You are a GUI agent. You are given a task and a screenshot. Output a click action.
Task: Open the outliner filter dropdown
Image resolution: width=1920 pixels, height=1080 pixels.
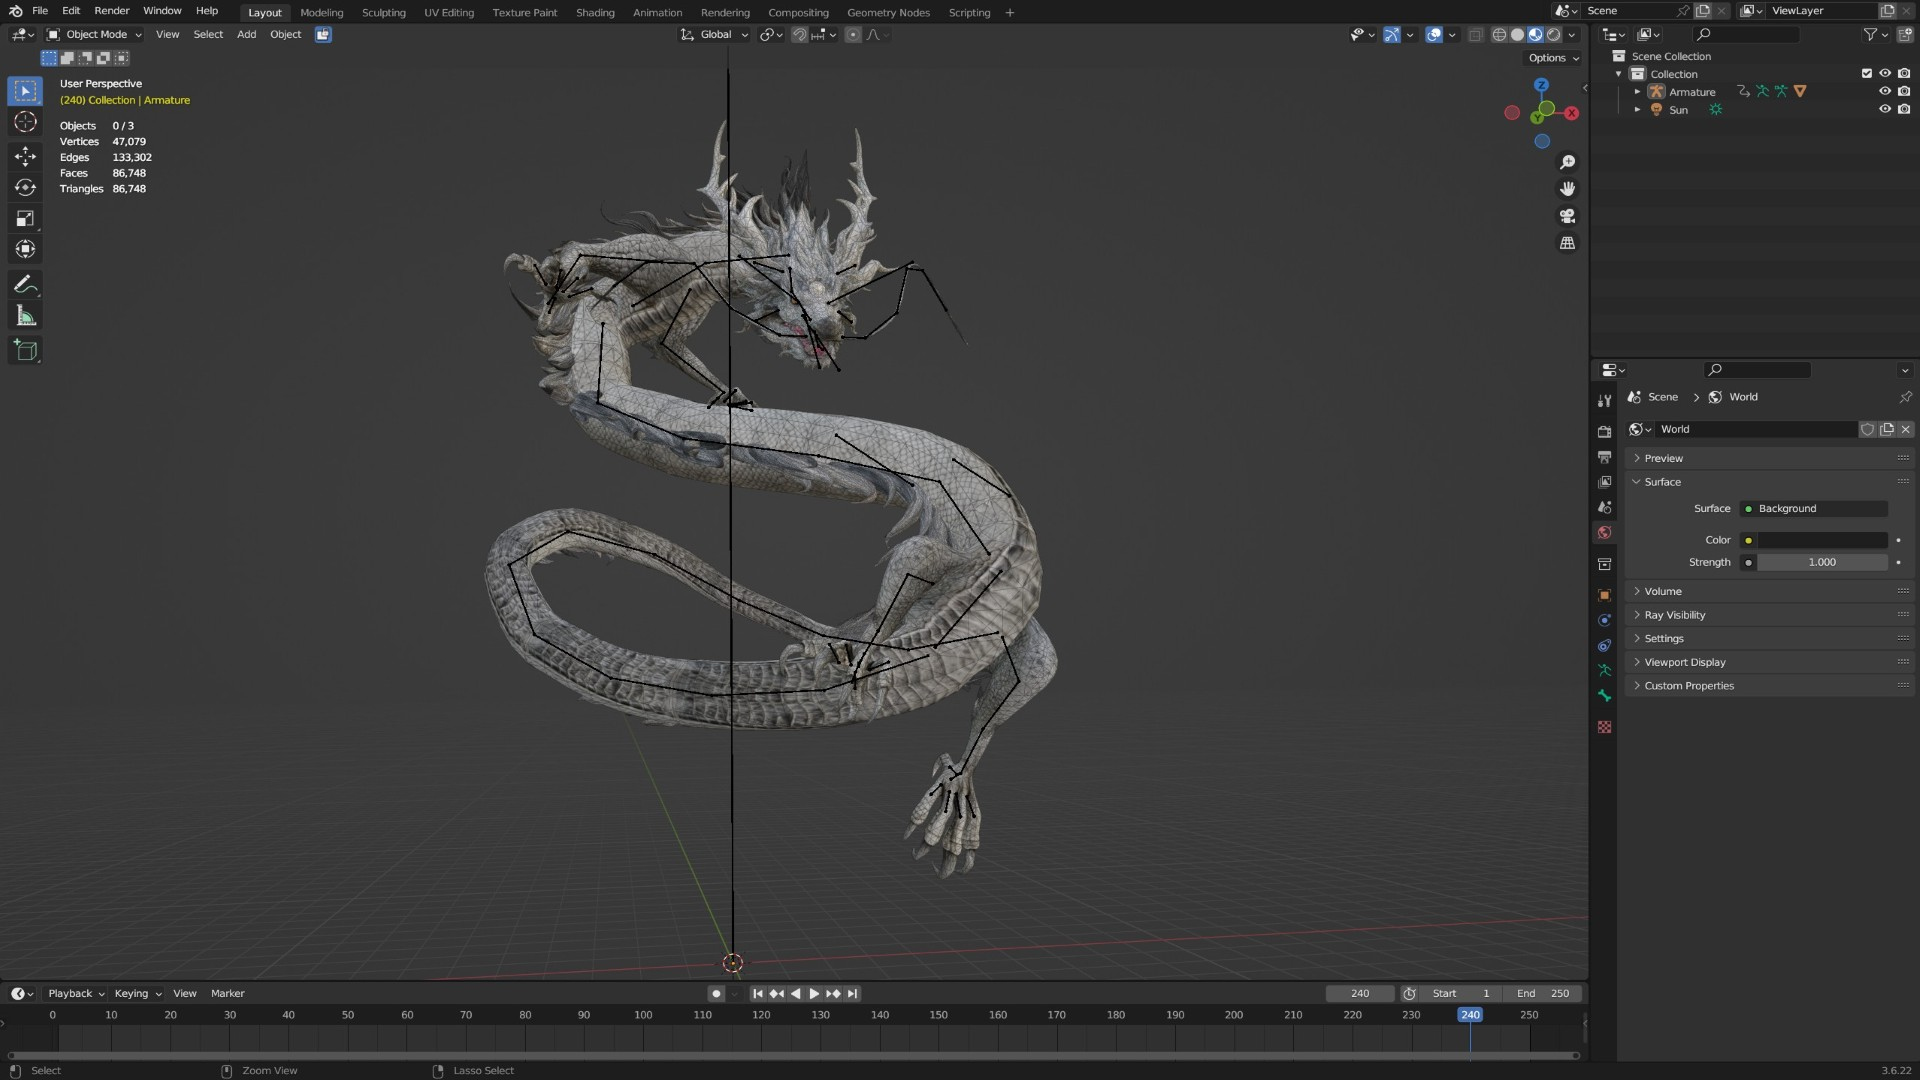1875,35
